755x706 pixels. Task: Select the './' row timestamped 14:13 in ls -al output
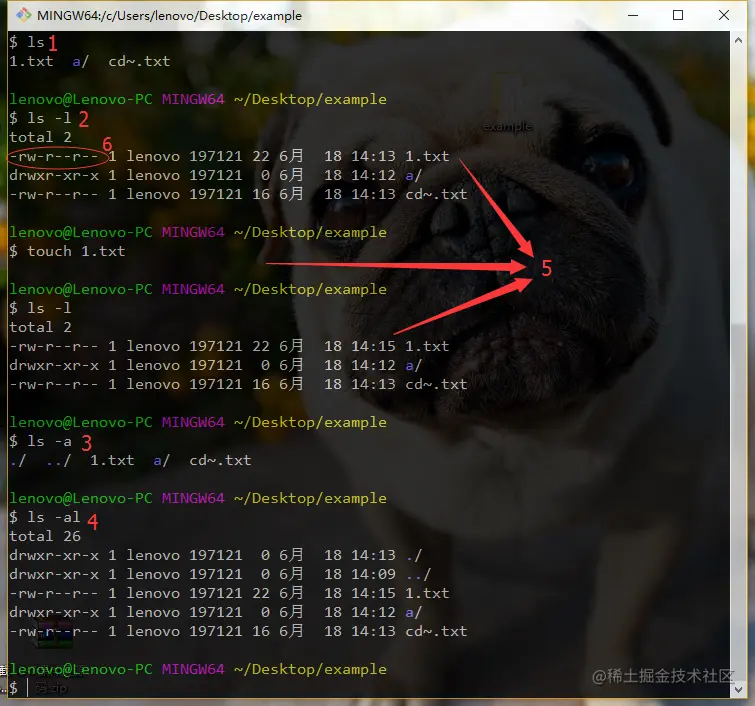click(x=216, y=556)
